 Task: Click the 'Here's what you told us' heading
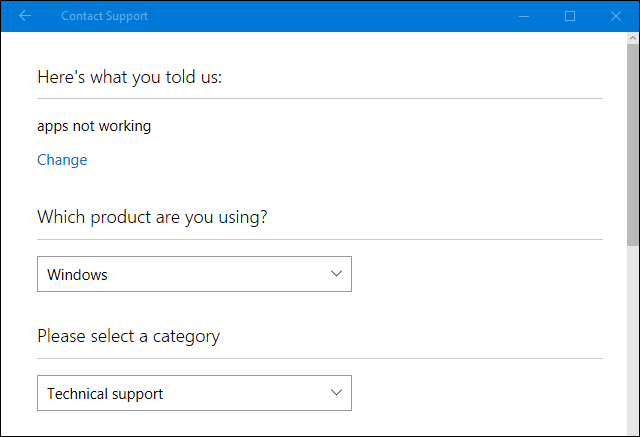point(129,78)
